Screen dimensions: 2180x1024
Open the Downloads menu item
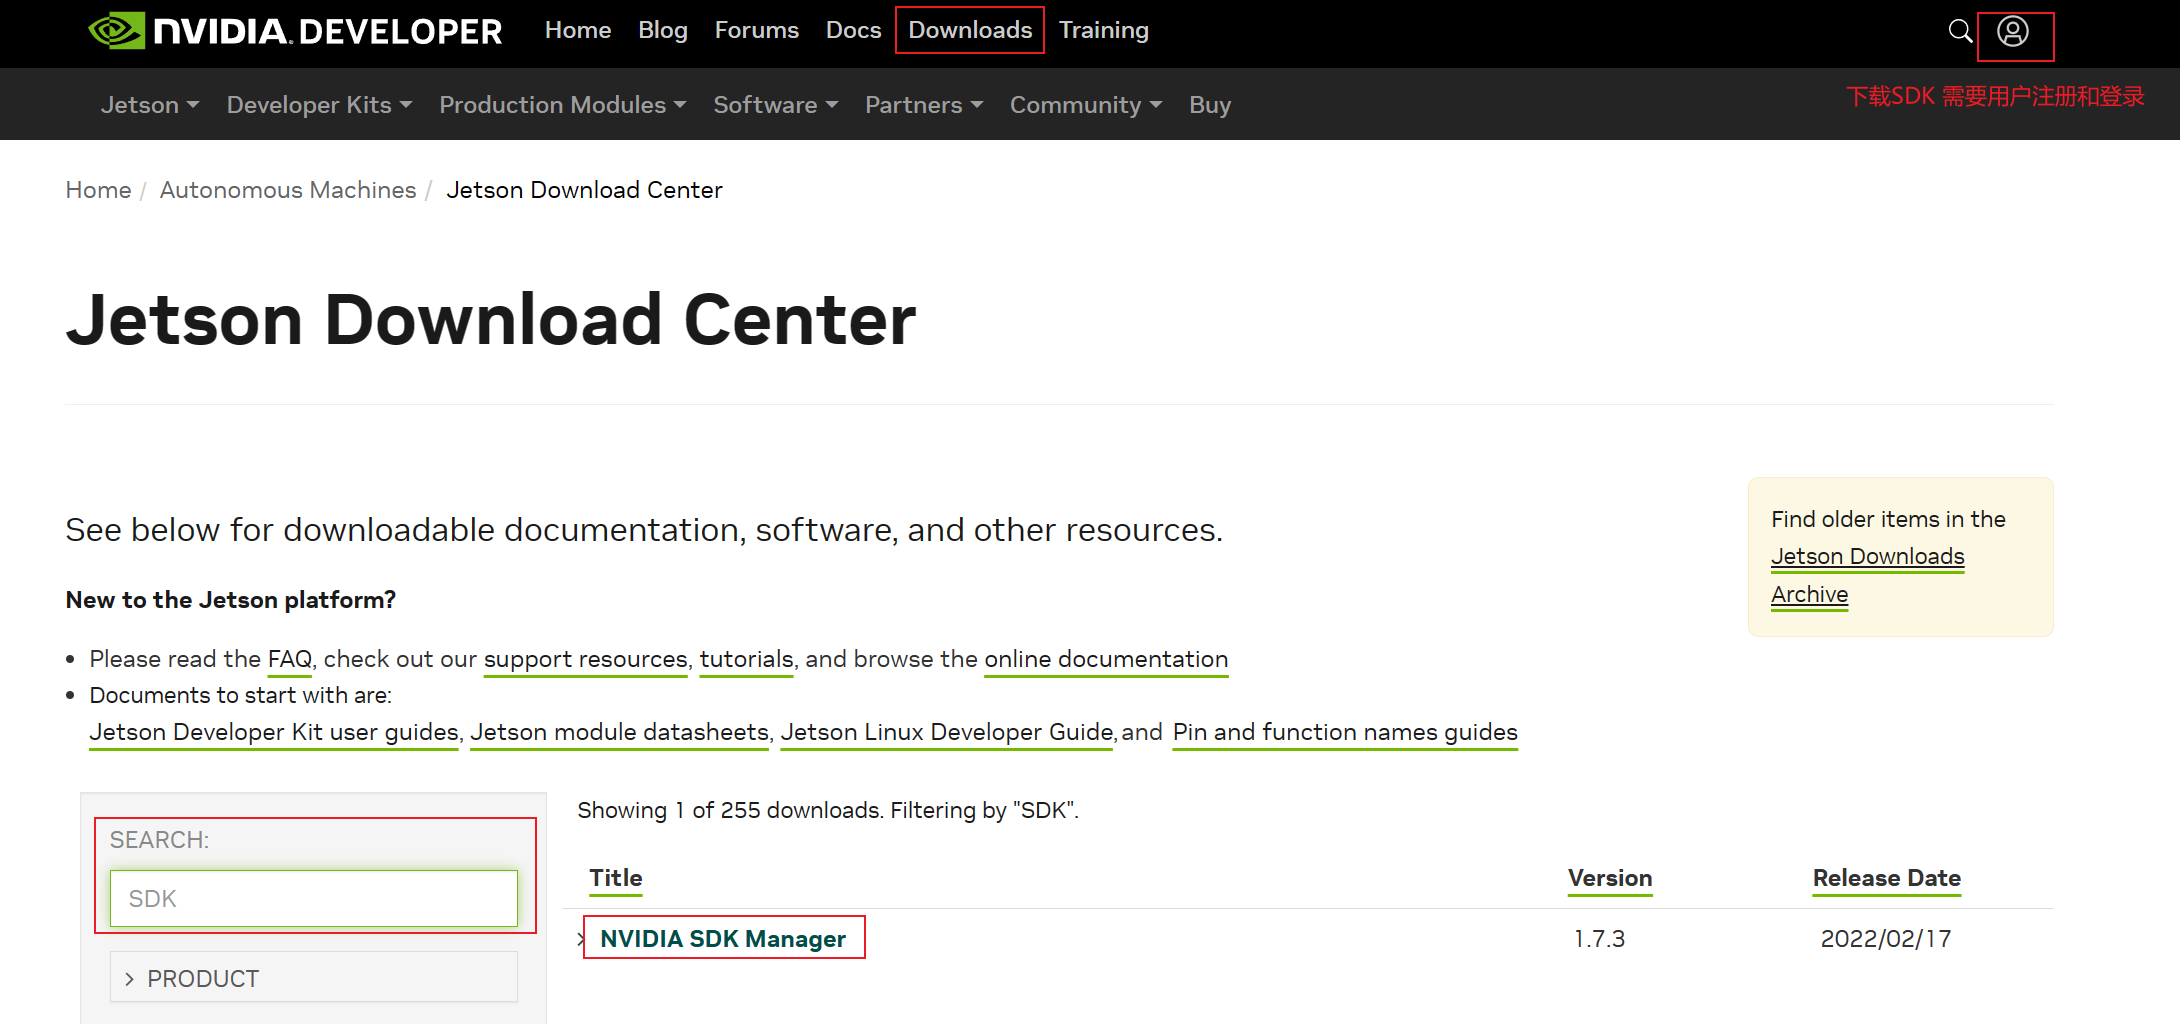point(970,30)
